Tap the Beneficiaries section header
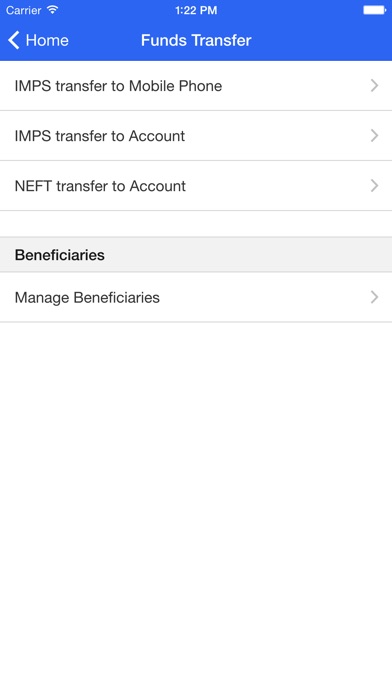This screenshot has height=696, width=392. (x=60, y=255)
